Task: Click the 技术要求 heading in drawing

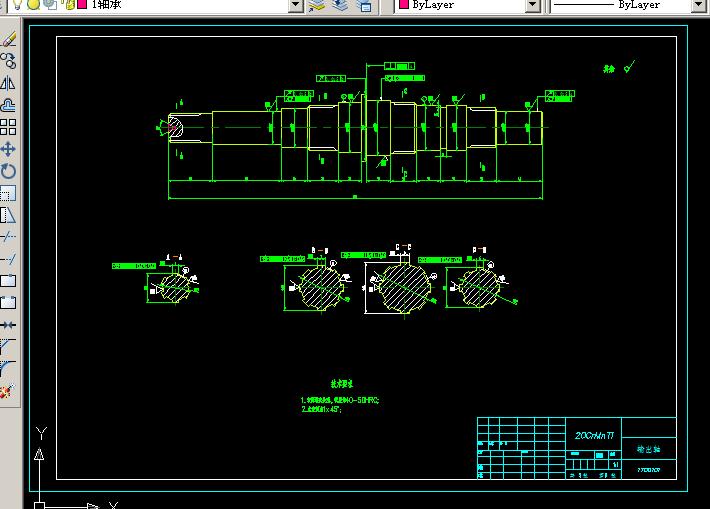Action: (x=342, y=384)
